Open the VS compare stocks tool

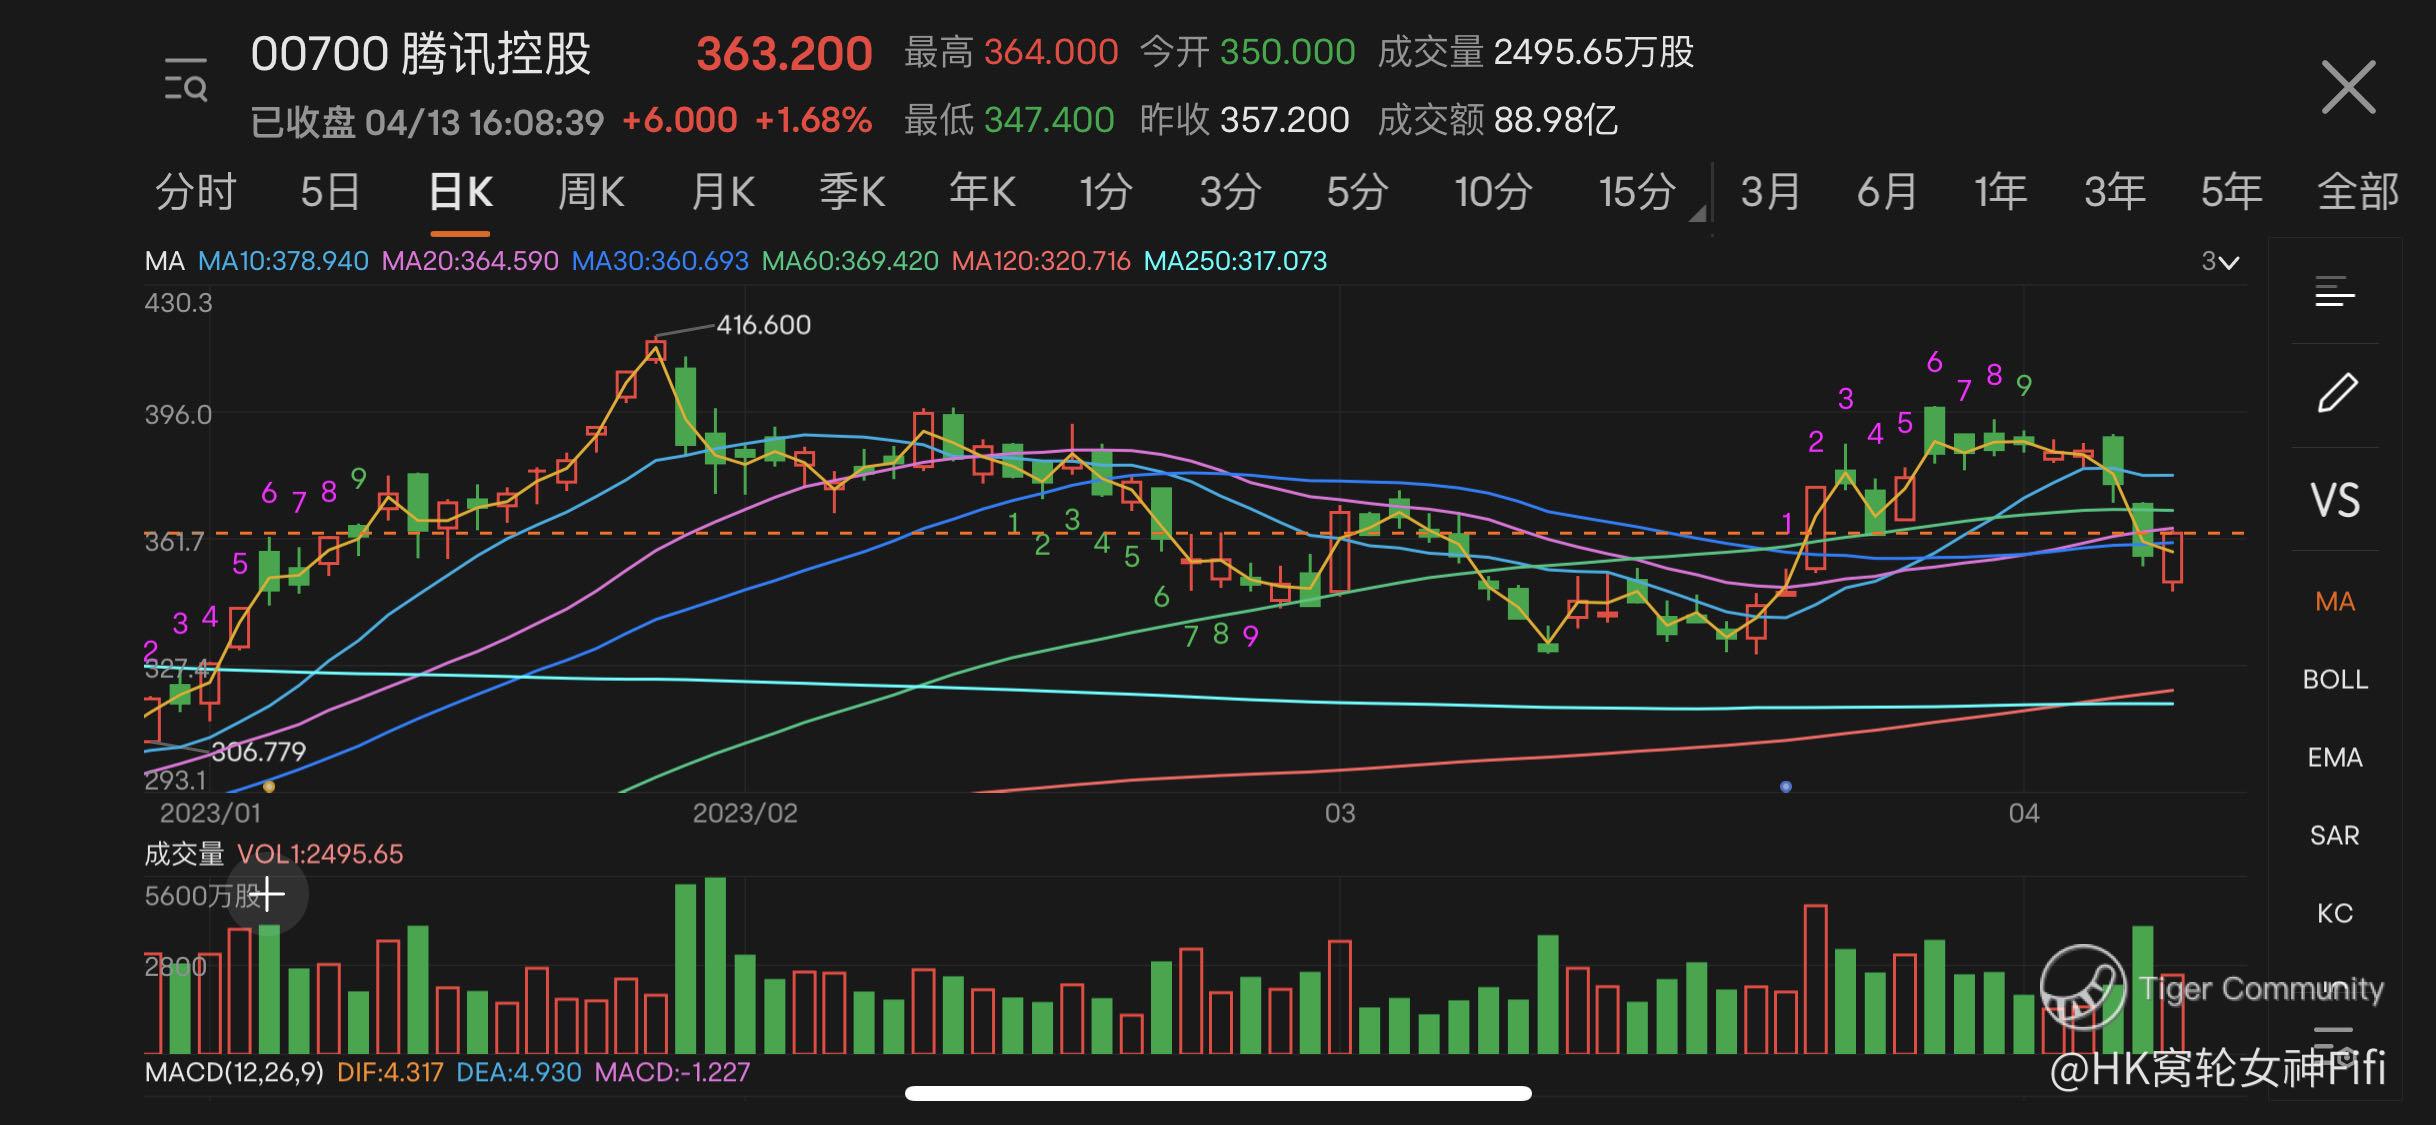[x=2335, y=500]
